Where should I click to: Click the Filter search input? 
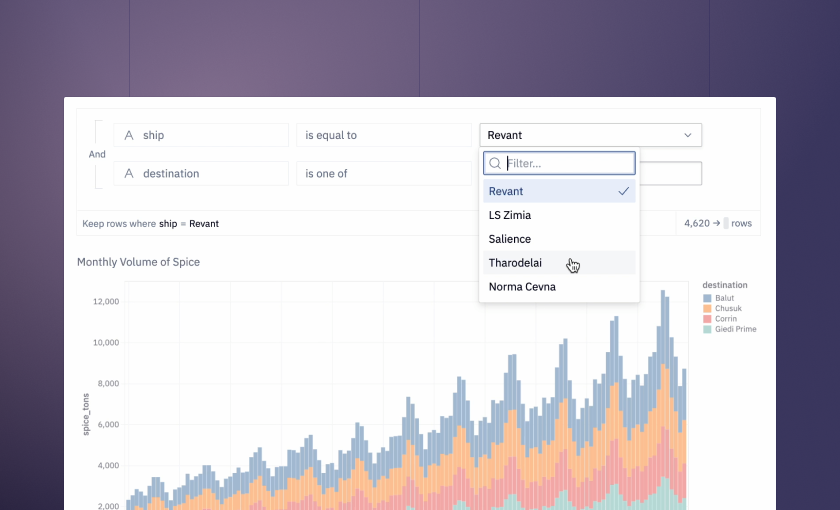(559, 163)
